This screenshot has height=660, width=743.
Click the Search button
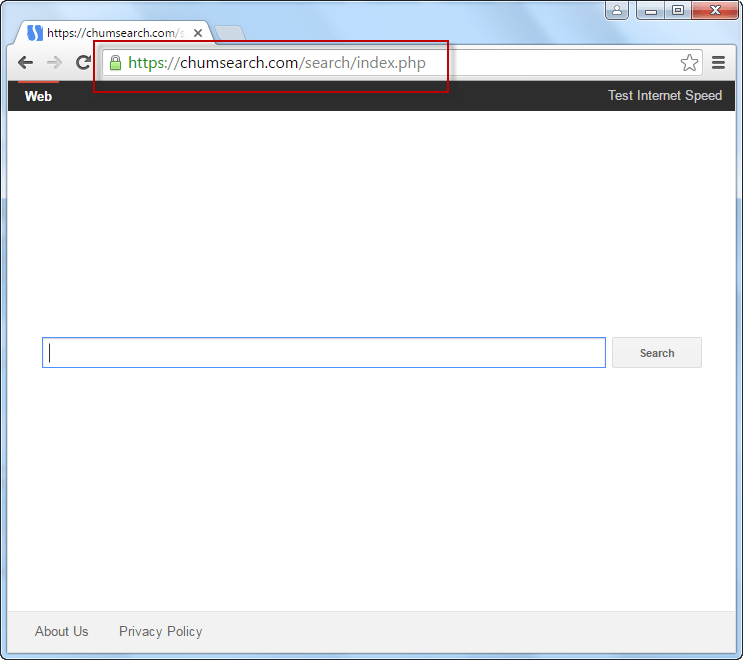pyautogui.click(x=657, y=353)
